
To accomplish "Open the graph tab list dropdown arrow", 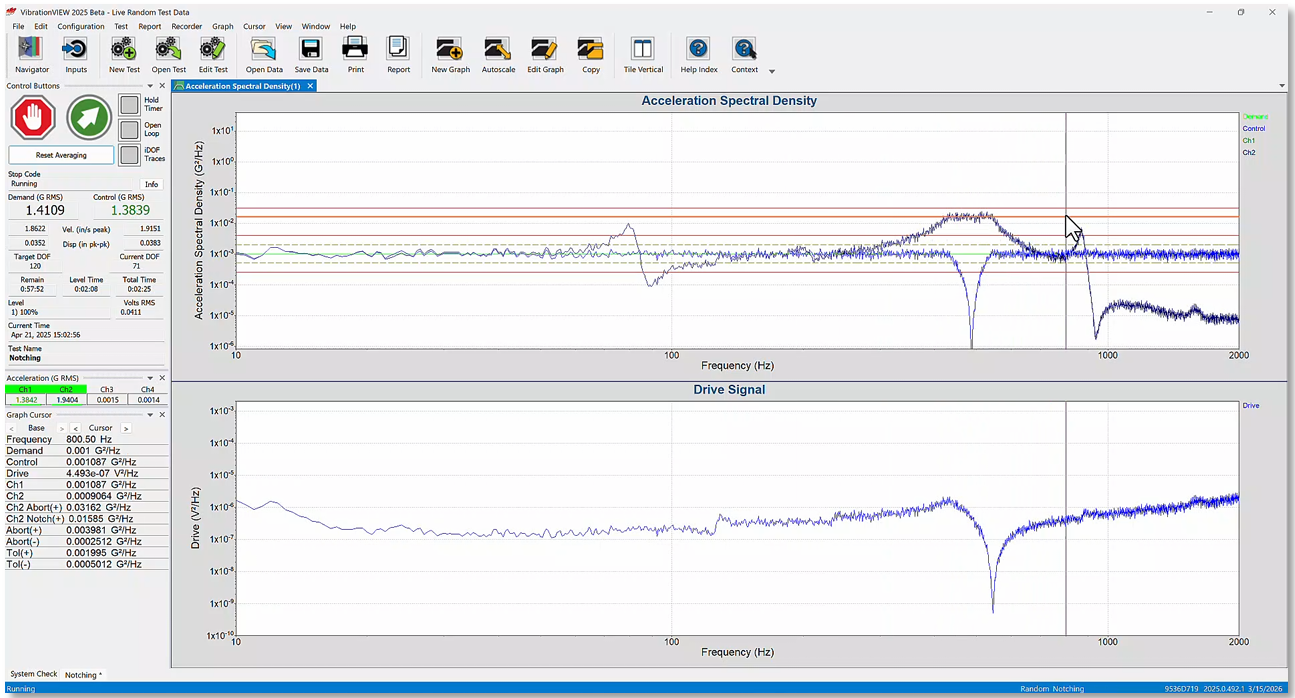I will [1282, 86].
